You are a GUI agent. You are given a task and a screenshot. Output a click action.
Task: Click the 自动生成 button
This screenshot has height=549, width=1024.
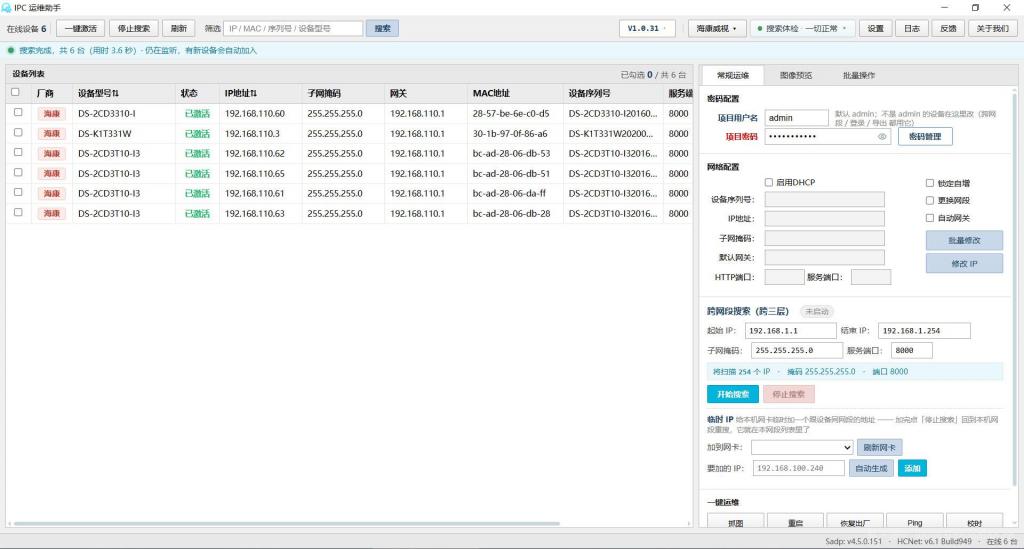pos(871,468)
